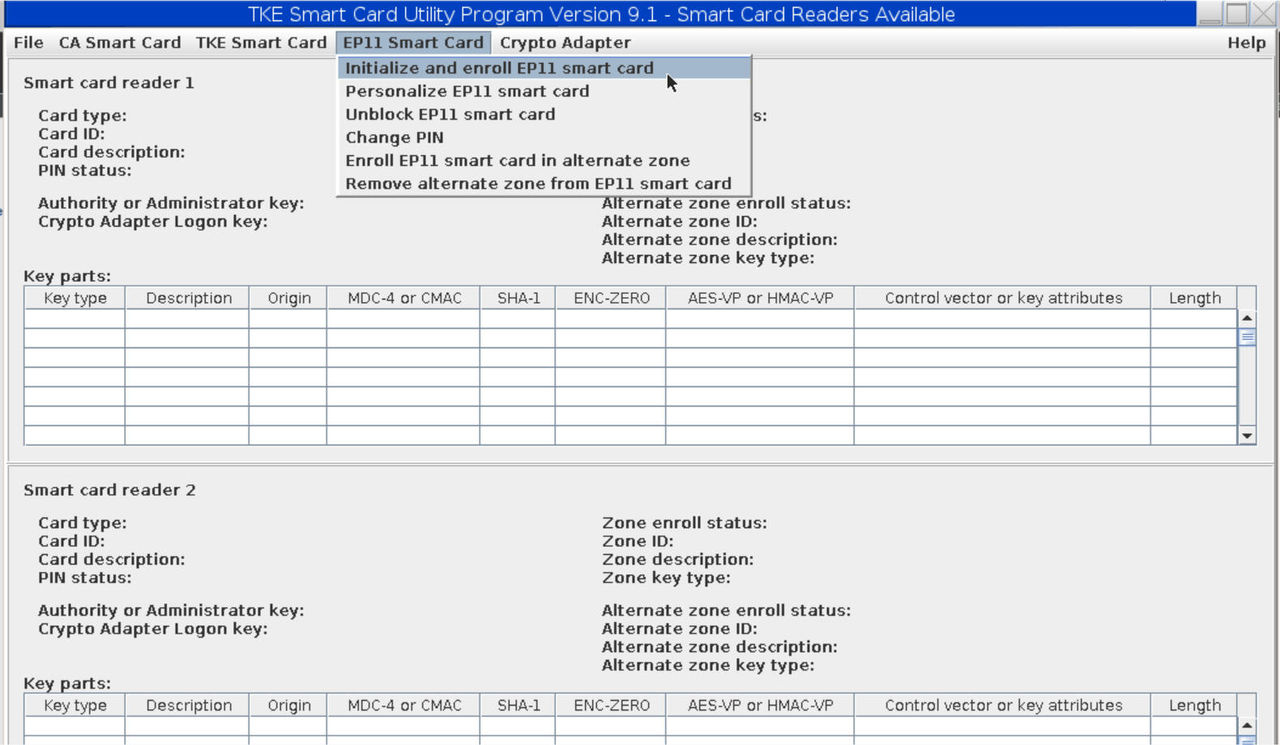Click the Description column header in reader 2
Screen dimensions: 1280x745
pos(188,705)
